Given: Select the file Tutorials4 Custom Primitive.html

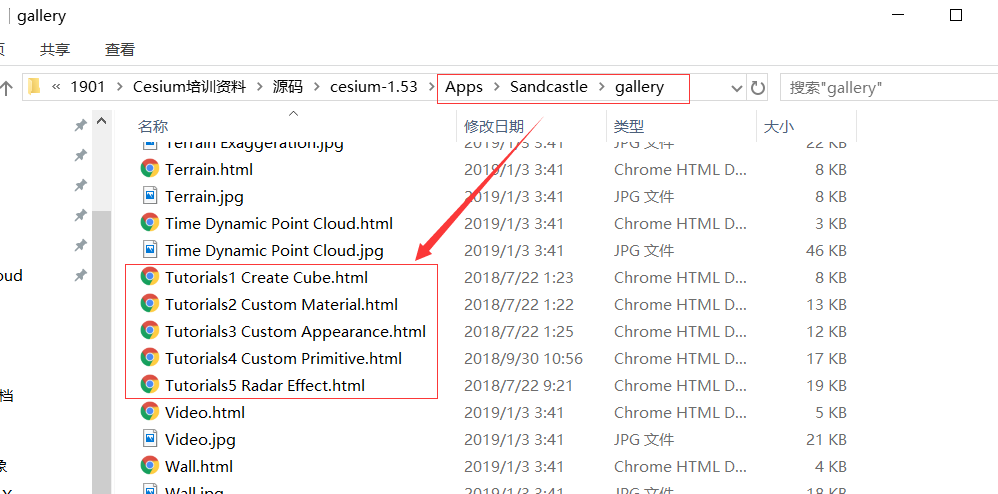Looking at the screenshot, I should (283, 358).
